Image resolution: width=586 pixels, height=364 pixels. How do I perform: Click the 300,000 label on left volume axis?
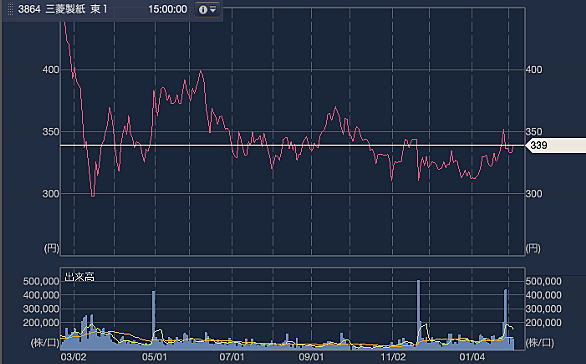click(41, 309)
